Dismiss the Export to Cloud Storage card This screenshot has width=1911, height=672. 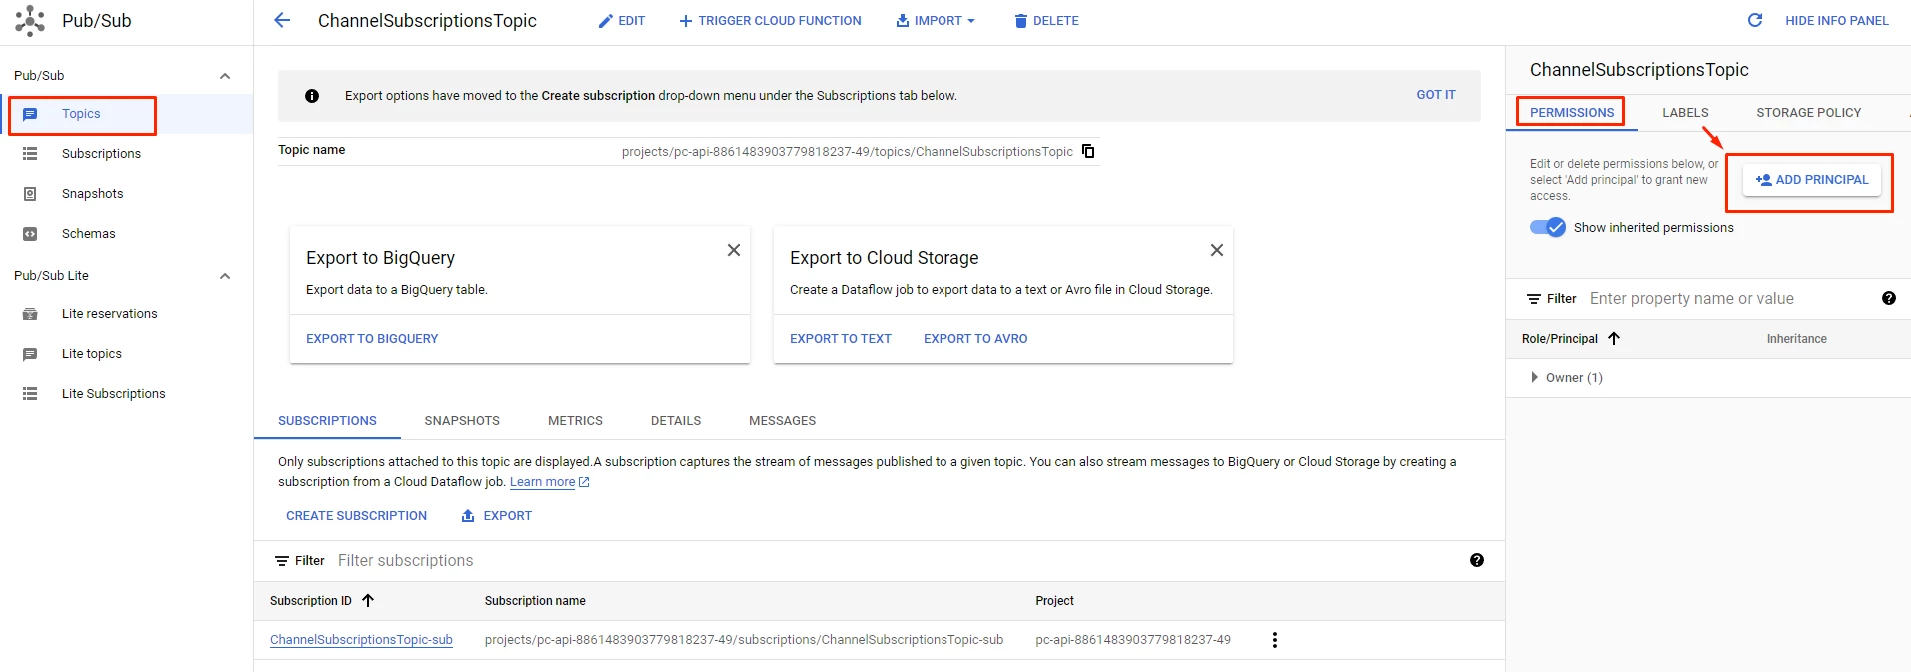click(1216, 250)
